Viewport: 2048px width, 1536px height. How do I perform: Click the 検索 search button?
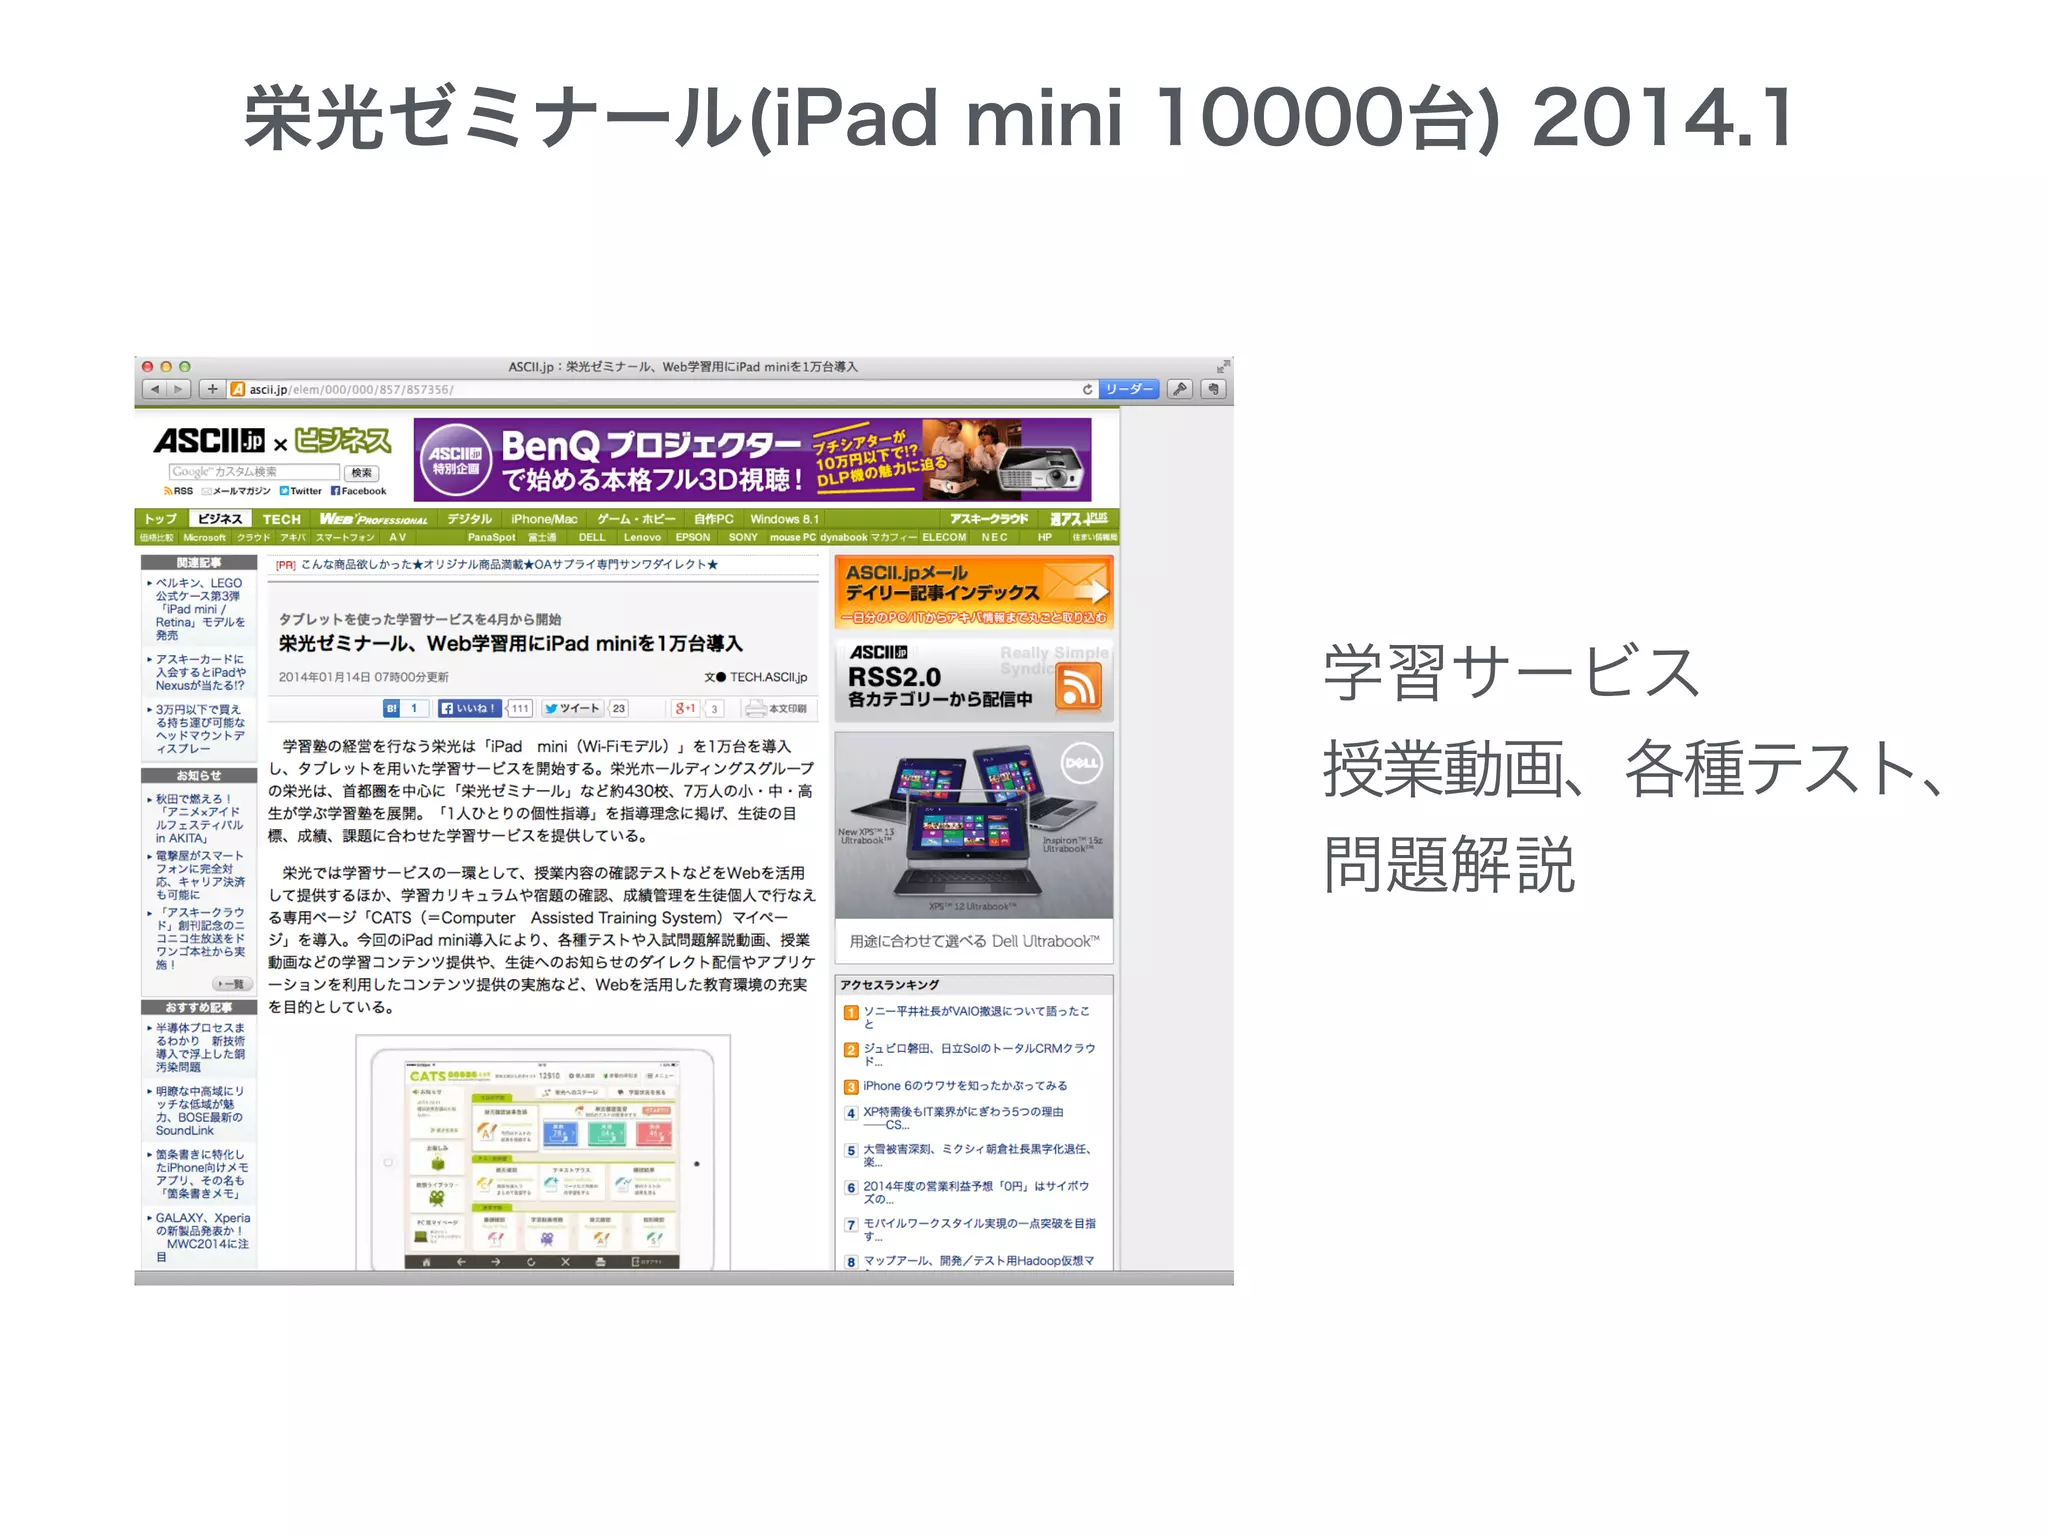tap(362, 472)
